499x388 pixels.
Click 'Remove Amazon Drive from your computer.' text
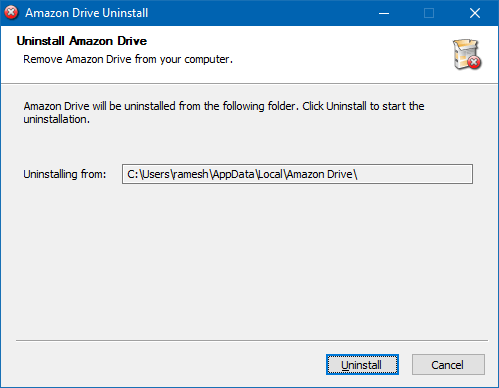(x=128, y=59)
